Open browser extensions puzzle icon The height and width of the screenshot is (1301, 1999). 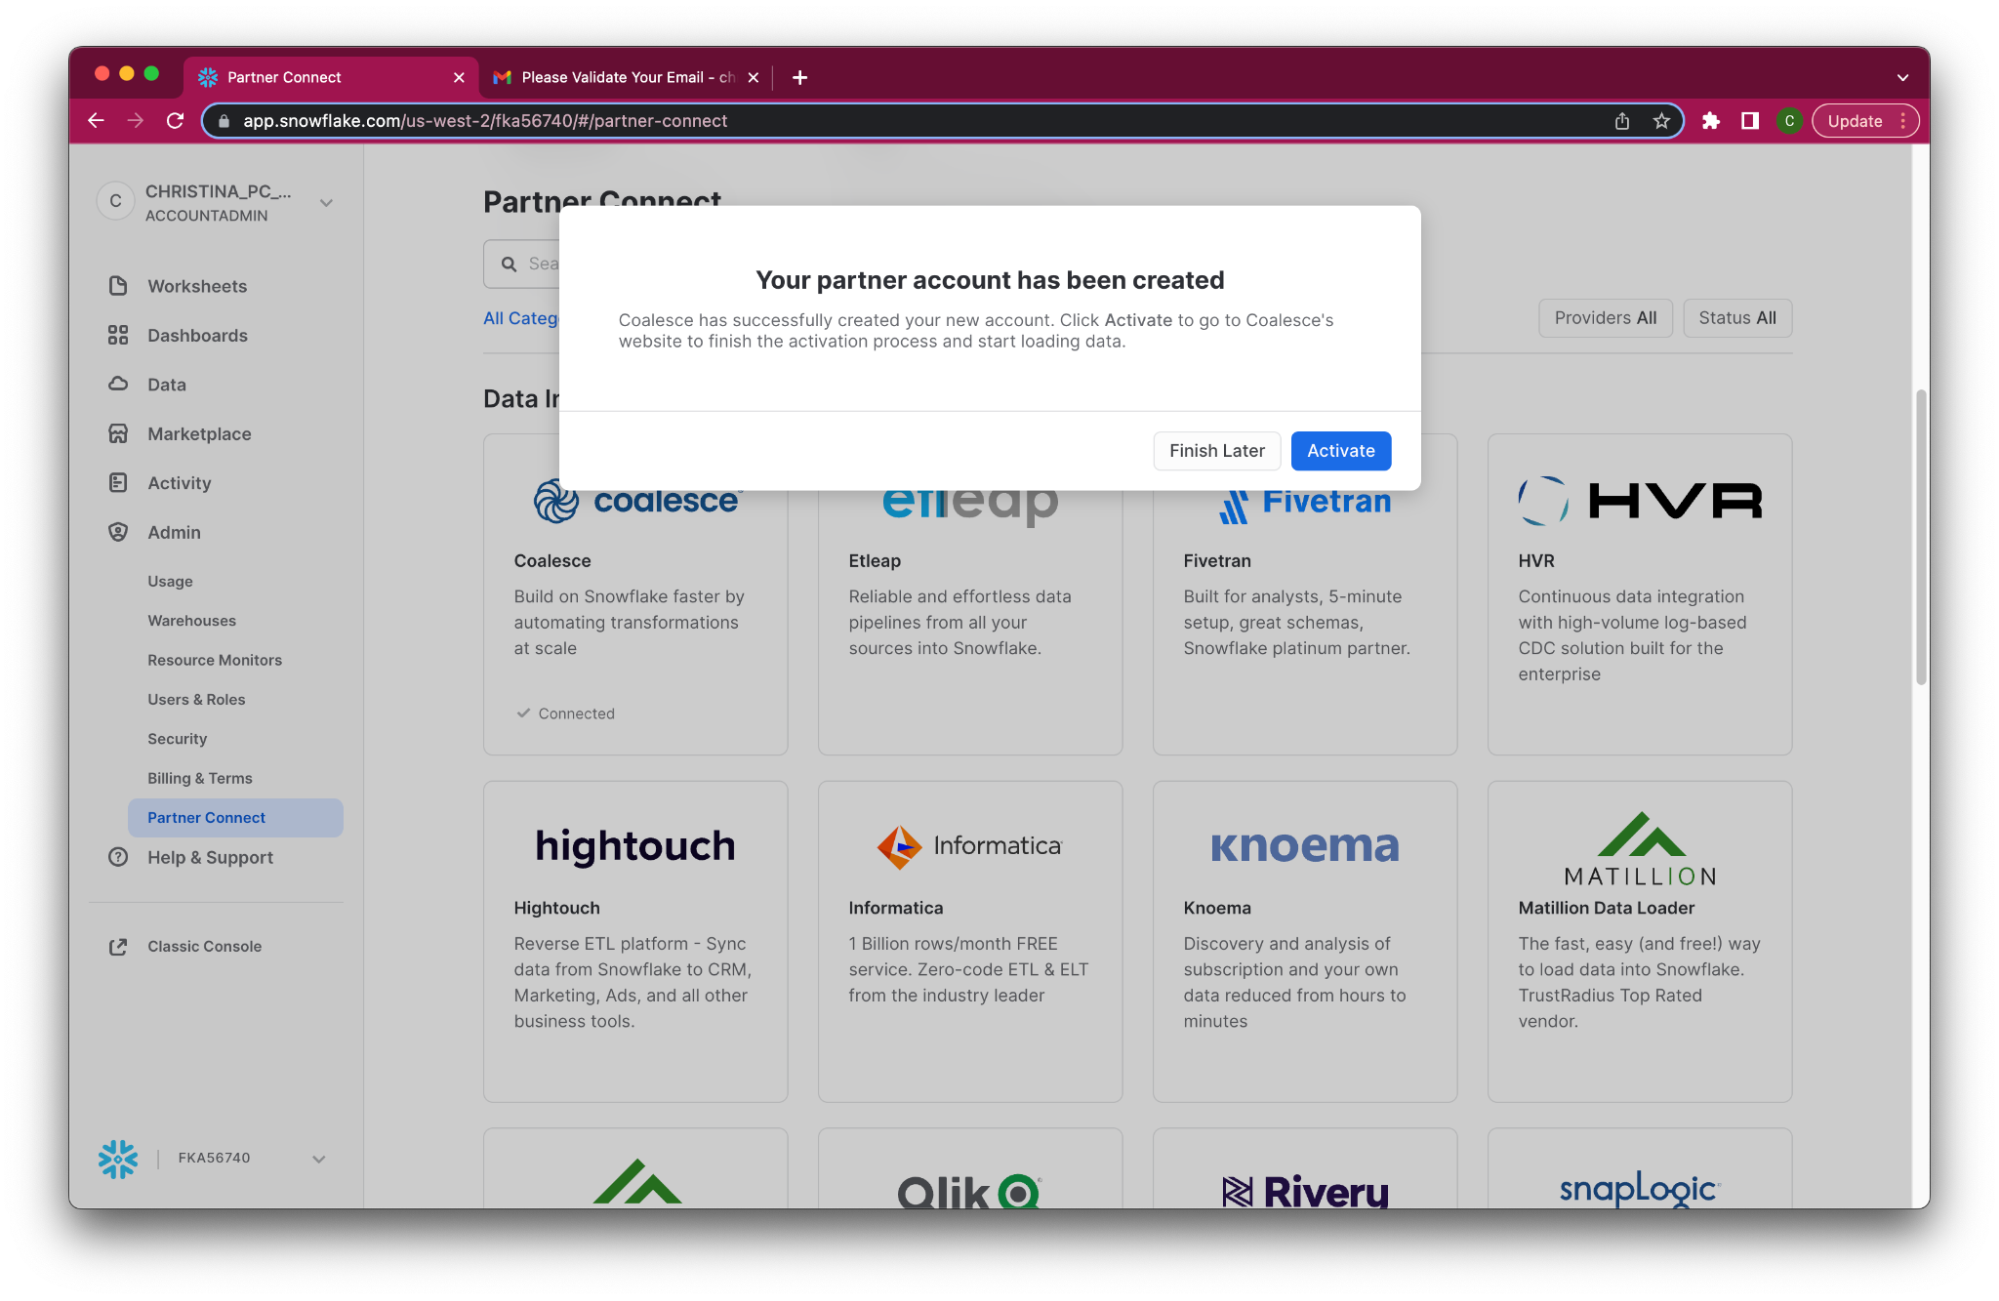(1711, 121)
